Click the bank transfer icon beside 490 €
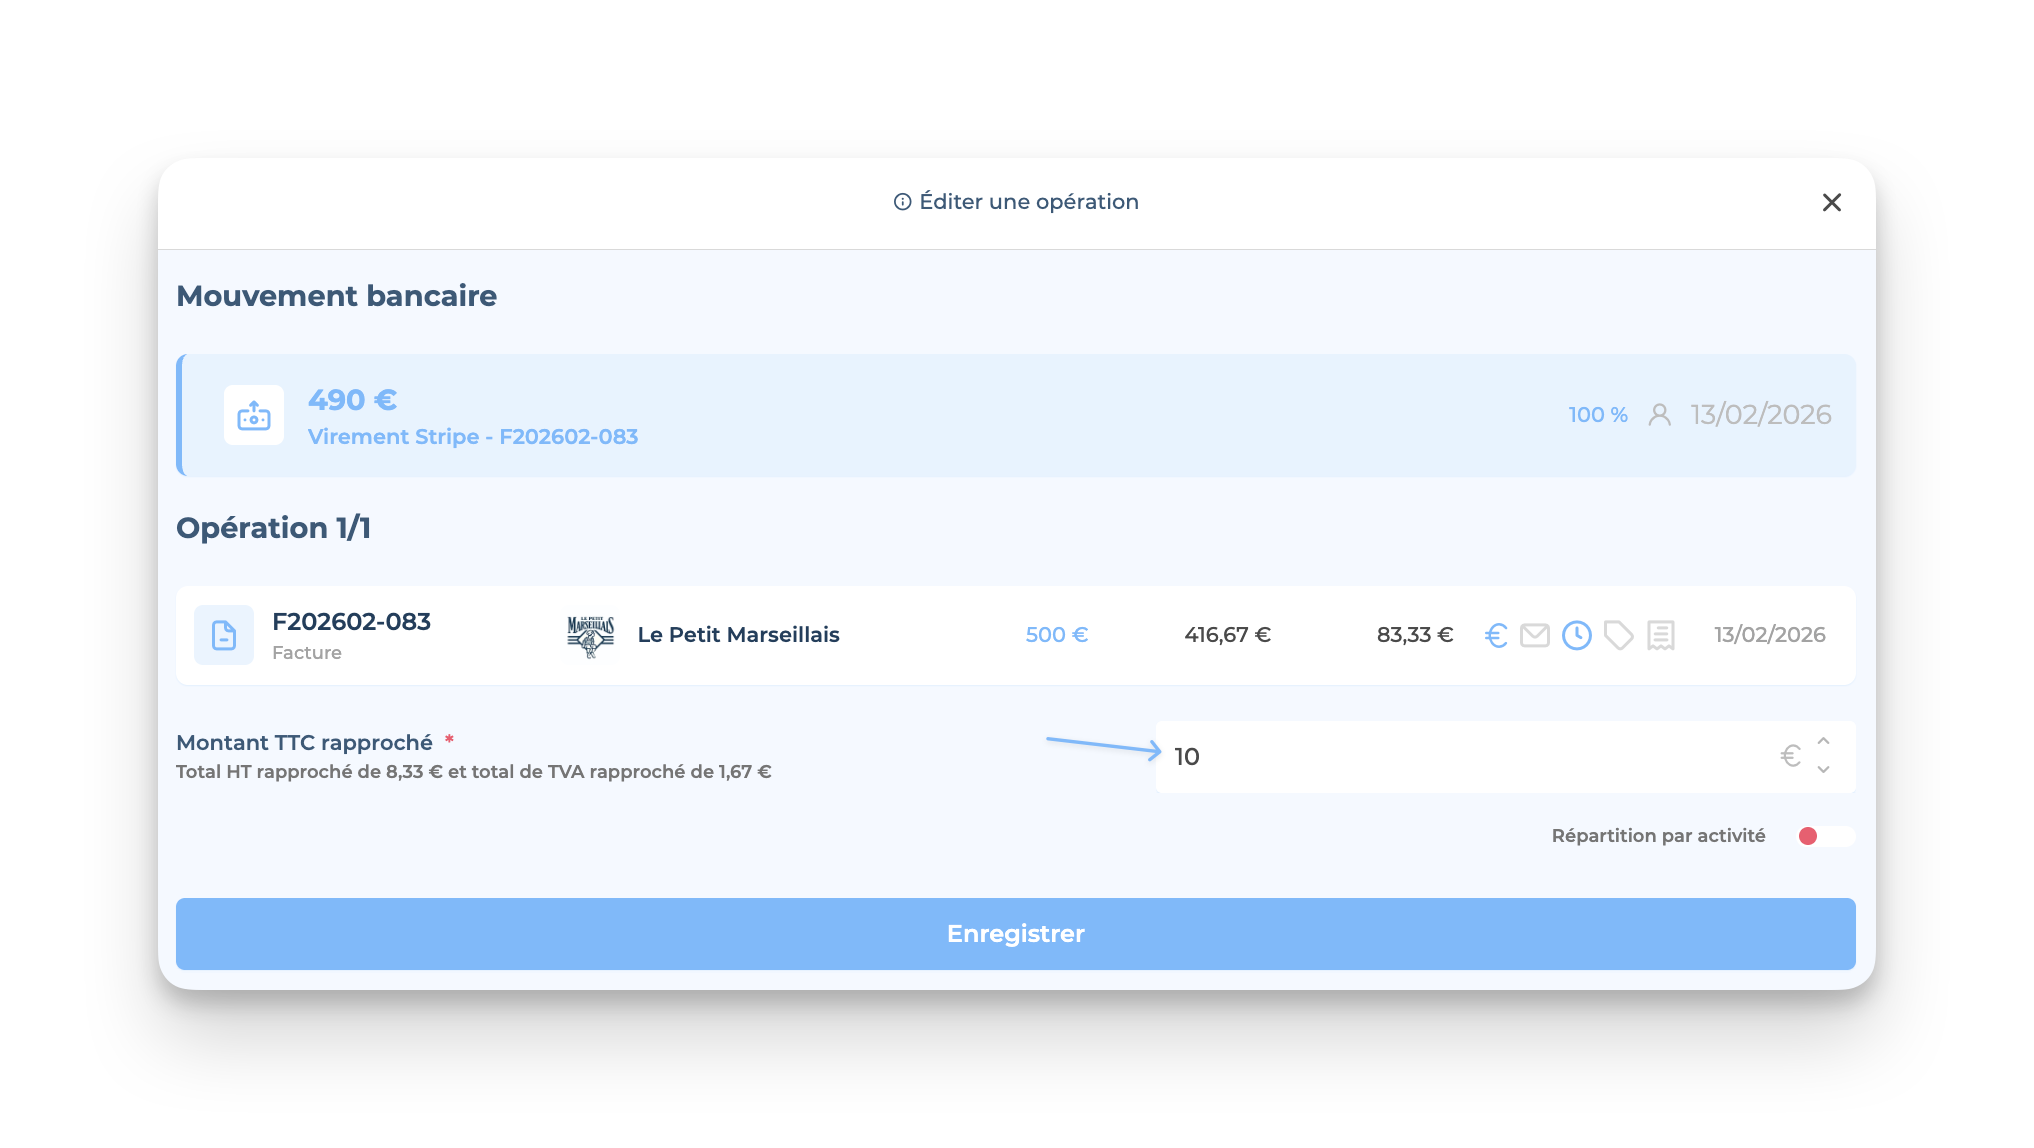Image resolution: width=2034 pixels, height=1148 pixels. pyautogui.click(x=253, y=415)
